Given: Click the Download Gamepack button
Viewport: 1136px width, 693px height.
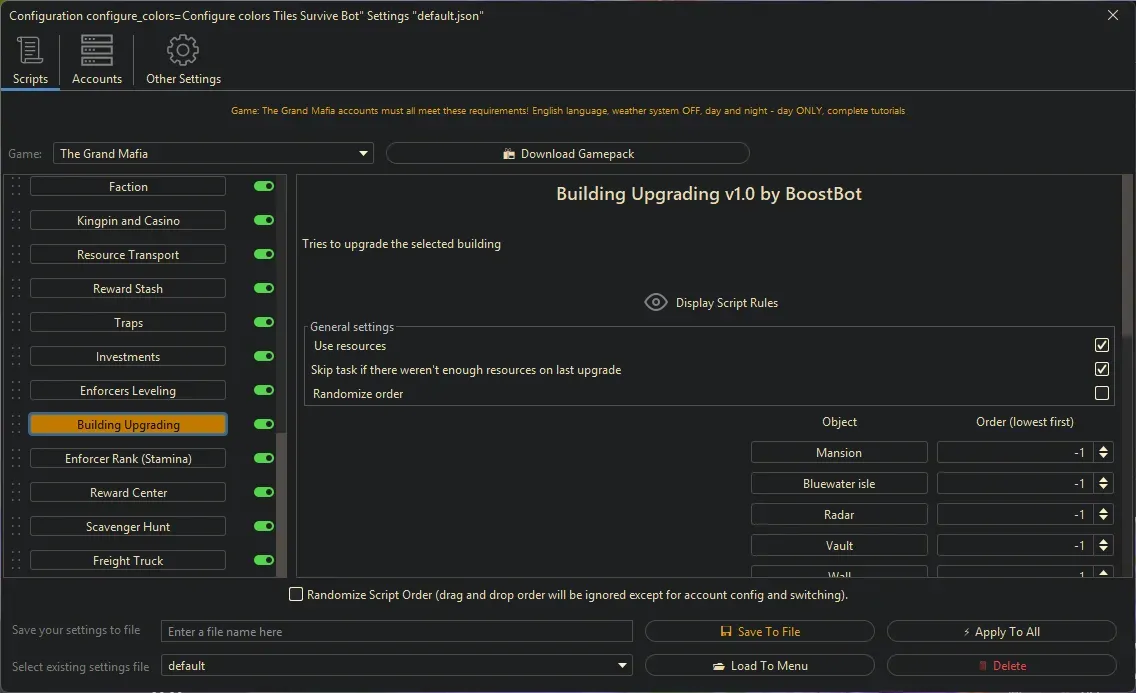Looking at the screenshot, I should [567, 154].
